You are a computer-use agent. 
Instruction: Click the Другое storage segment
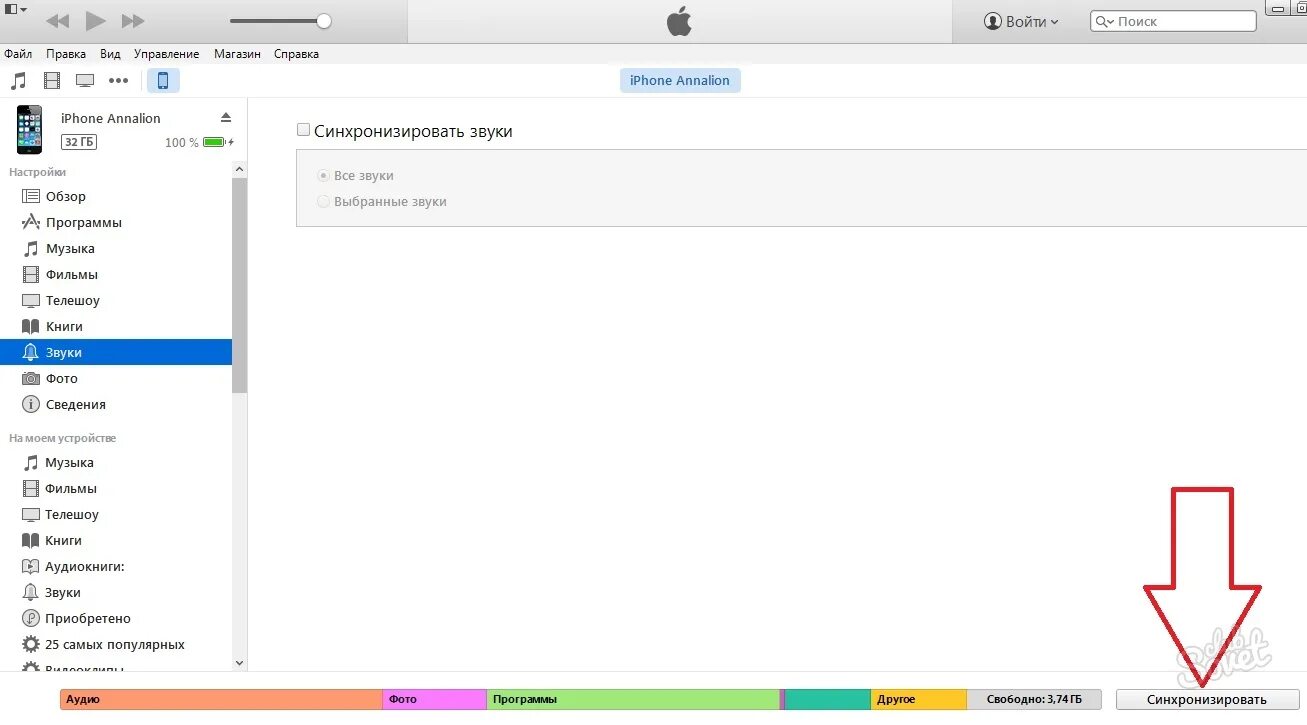(919, 699)
